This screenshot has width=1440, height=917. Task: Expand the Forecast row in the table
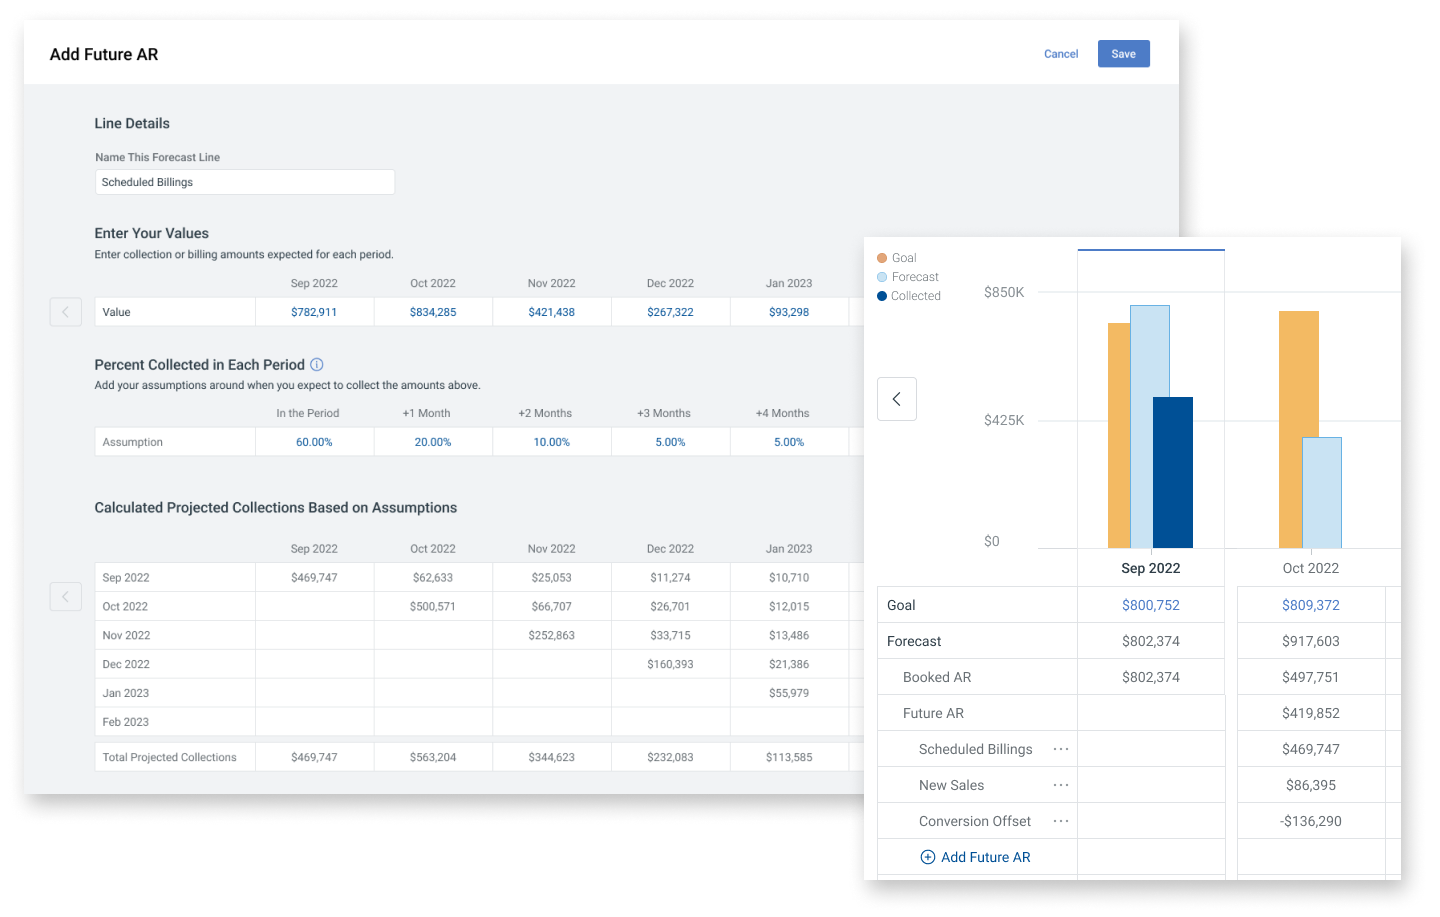914,641
